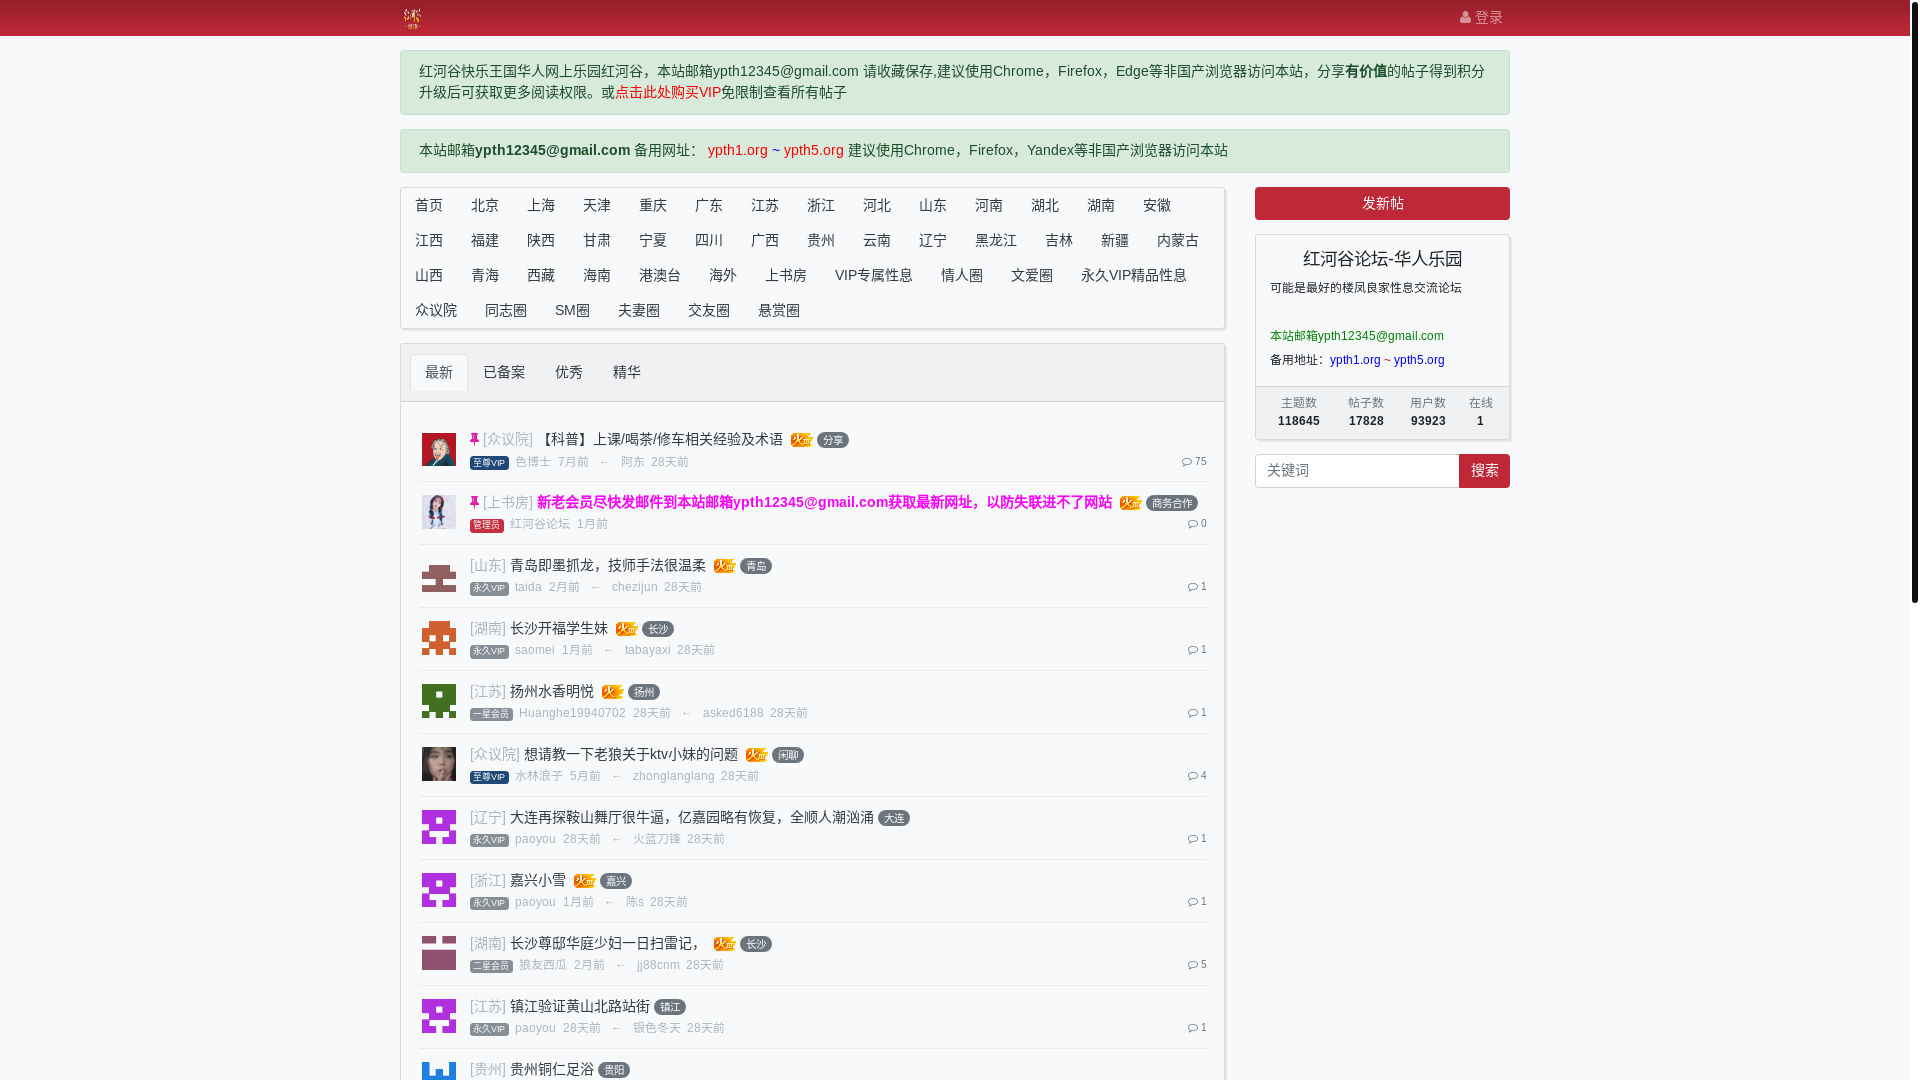This screenshot has width=1920, height=1080.
Task: Open the 永久VIP精品性息 section
Action: 1134,275
